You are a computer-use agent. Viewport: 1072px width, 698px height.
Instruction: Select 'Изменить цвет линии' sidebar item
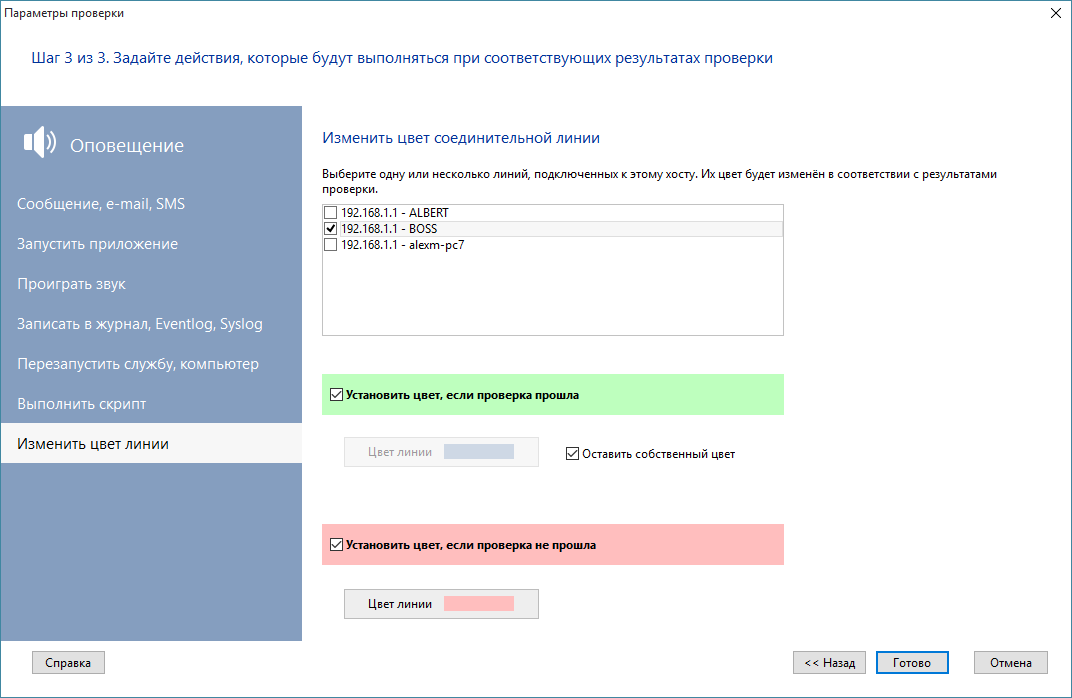click(x=93, y=444)
